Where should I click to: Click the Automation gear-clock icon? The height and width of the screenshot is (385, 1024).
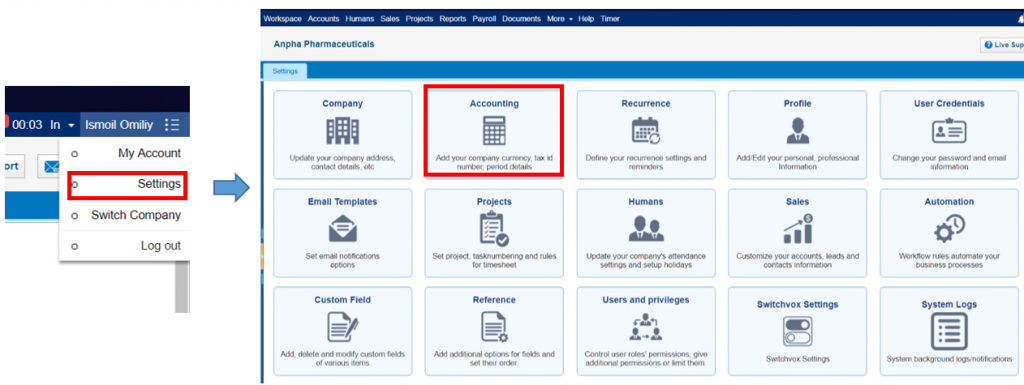coord(949,228)
